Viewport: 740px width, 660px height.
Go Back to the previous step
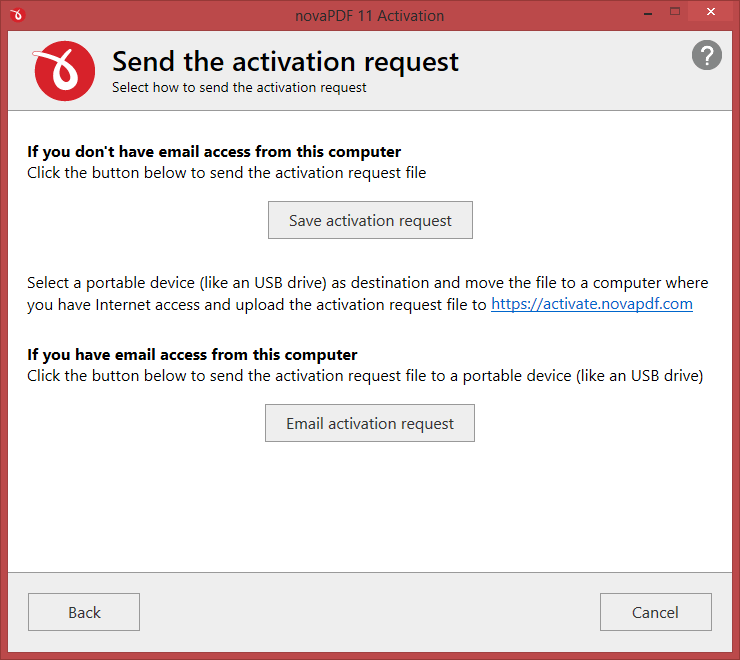click(x=84, y=612)
